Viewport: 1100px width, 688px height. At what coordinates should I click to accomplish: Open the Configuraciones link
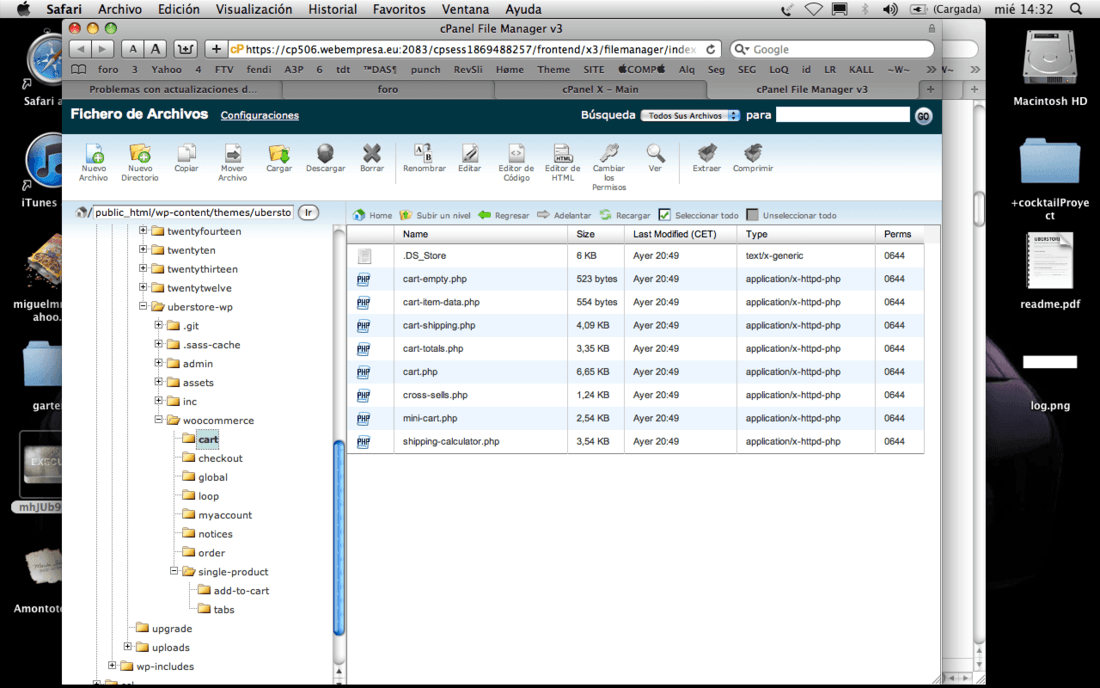coord(260,115)
